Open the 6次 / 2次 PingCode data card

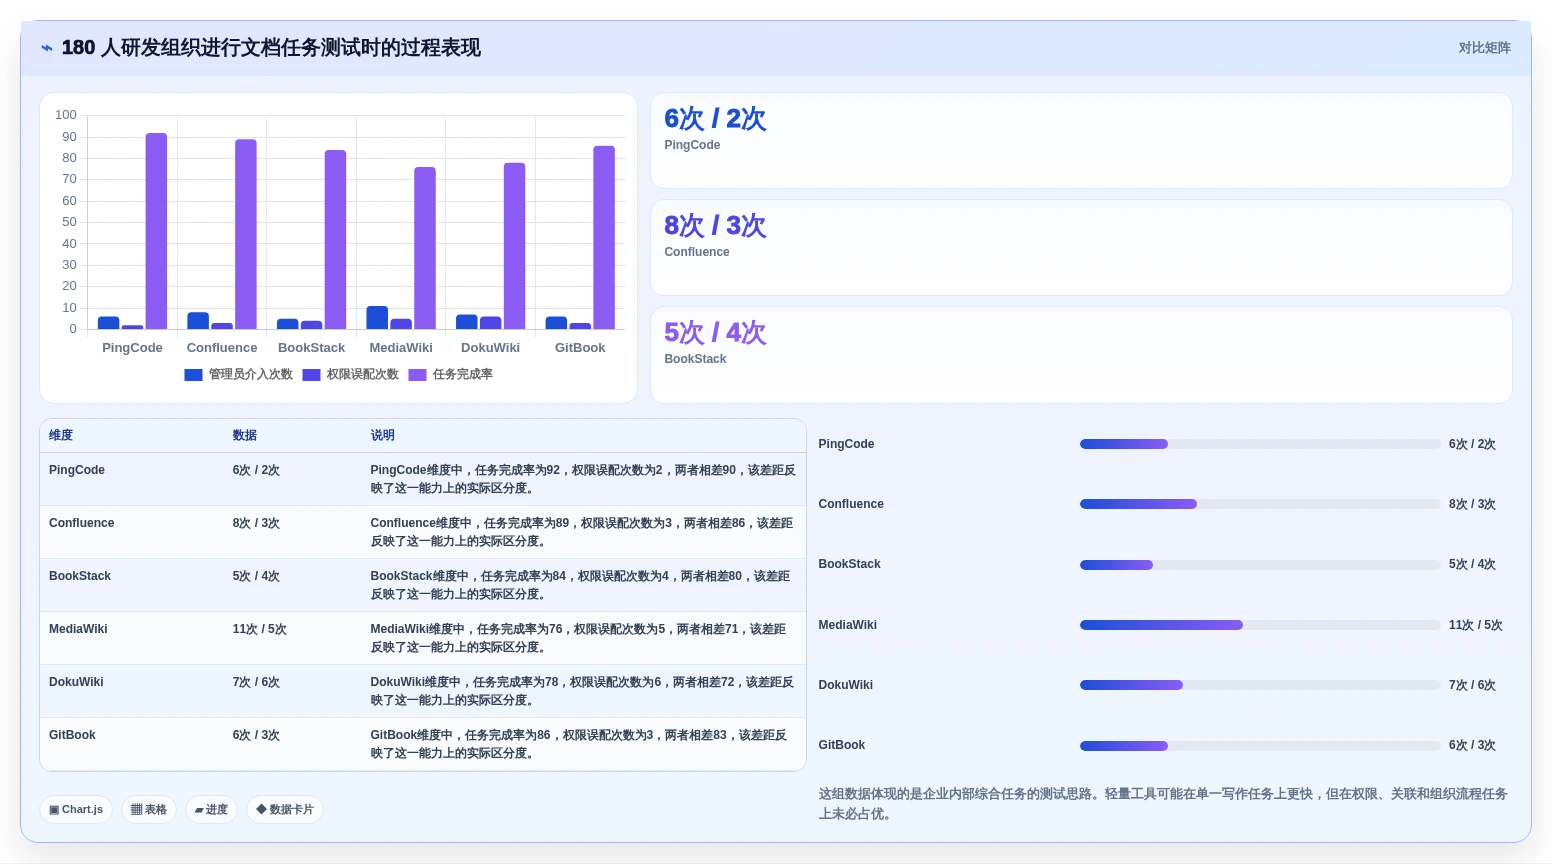[x=1081, y=141]
